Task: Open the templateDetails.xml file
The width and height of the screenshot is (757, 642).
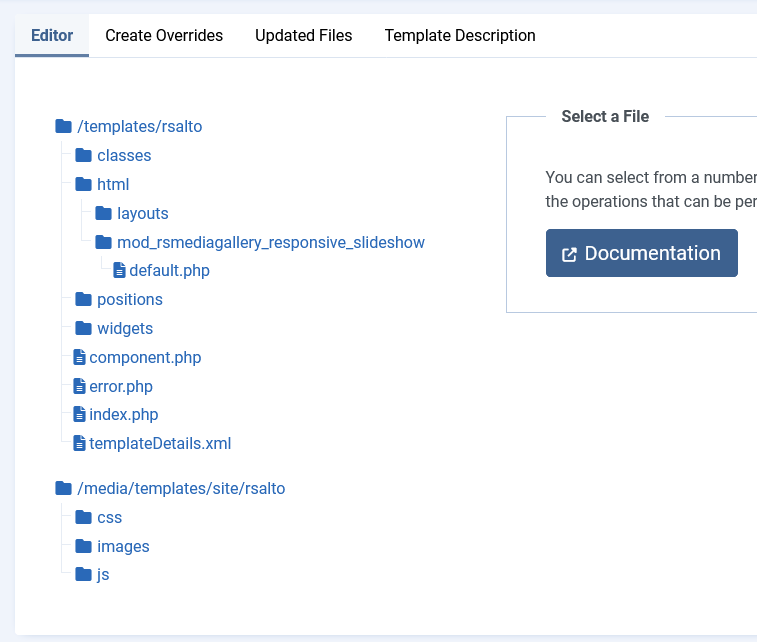Action: point(160,444)
